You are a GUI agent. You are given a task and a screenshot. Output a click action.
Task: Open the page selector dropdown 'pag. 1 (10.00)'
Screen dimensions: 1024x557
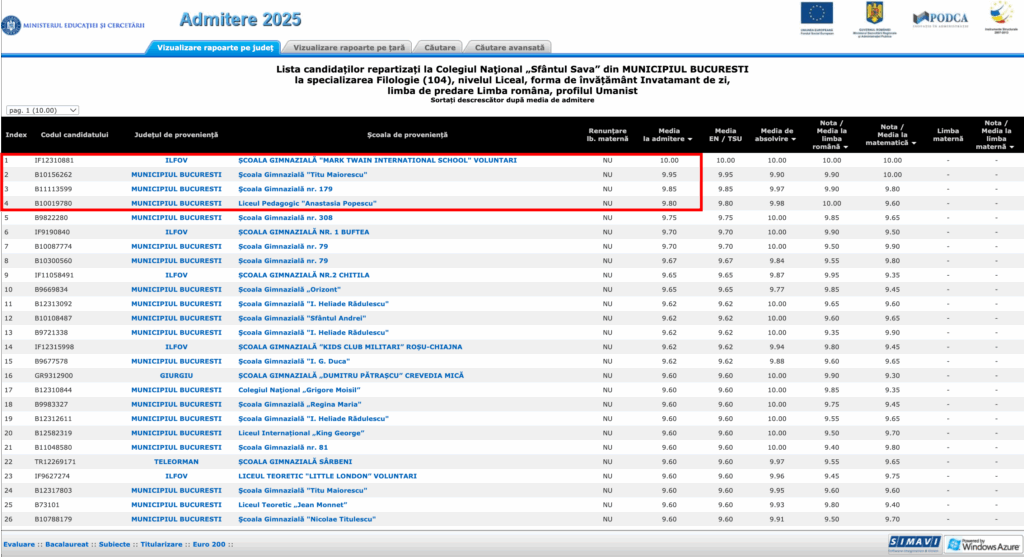pos(43,110)
